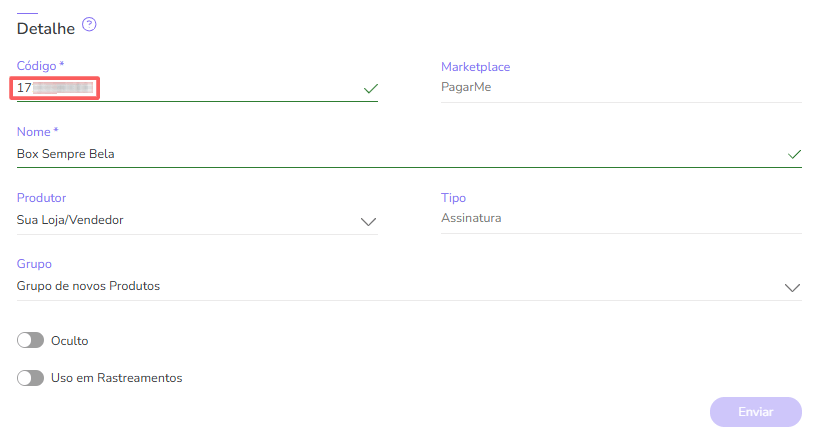Click the help icon beside Detalhe
The height and width of the screenshot is (437, 824).
point(89,24)
